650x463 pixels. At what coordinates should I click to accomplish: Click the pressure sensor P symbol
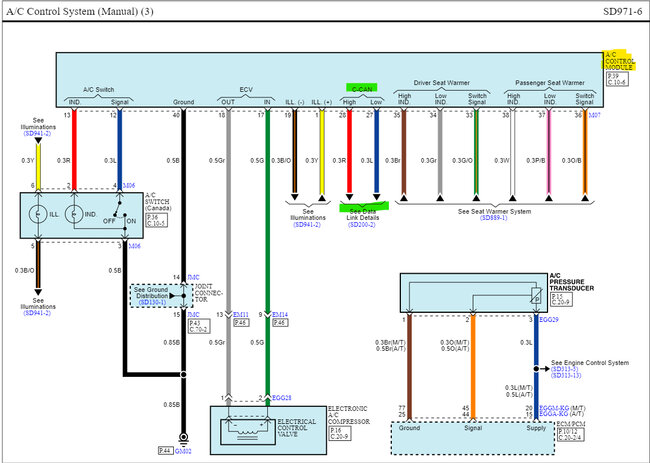click(536, 296)
